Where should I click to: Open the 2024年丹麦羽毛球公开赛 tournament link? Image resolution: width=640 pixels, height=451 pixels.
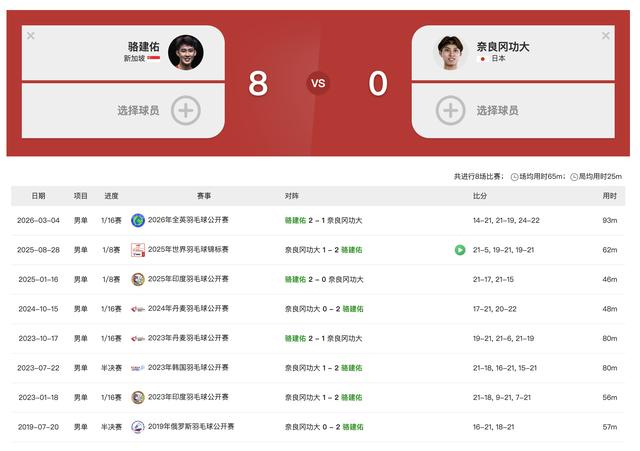coord(188,309)
